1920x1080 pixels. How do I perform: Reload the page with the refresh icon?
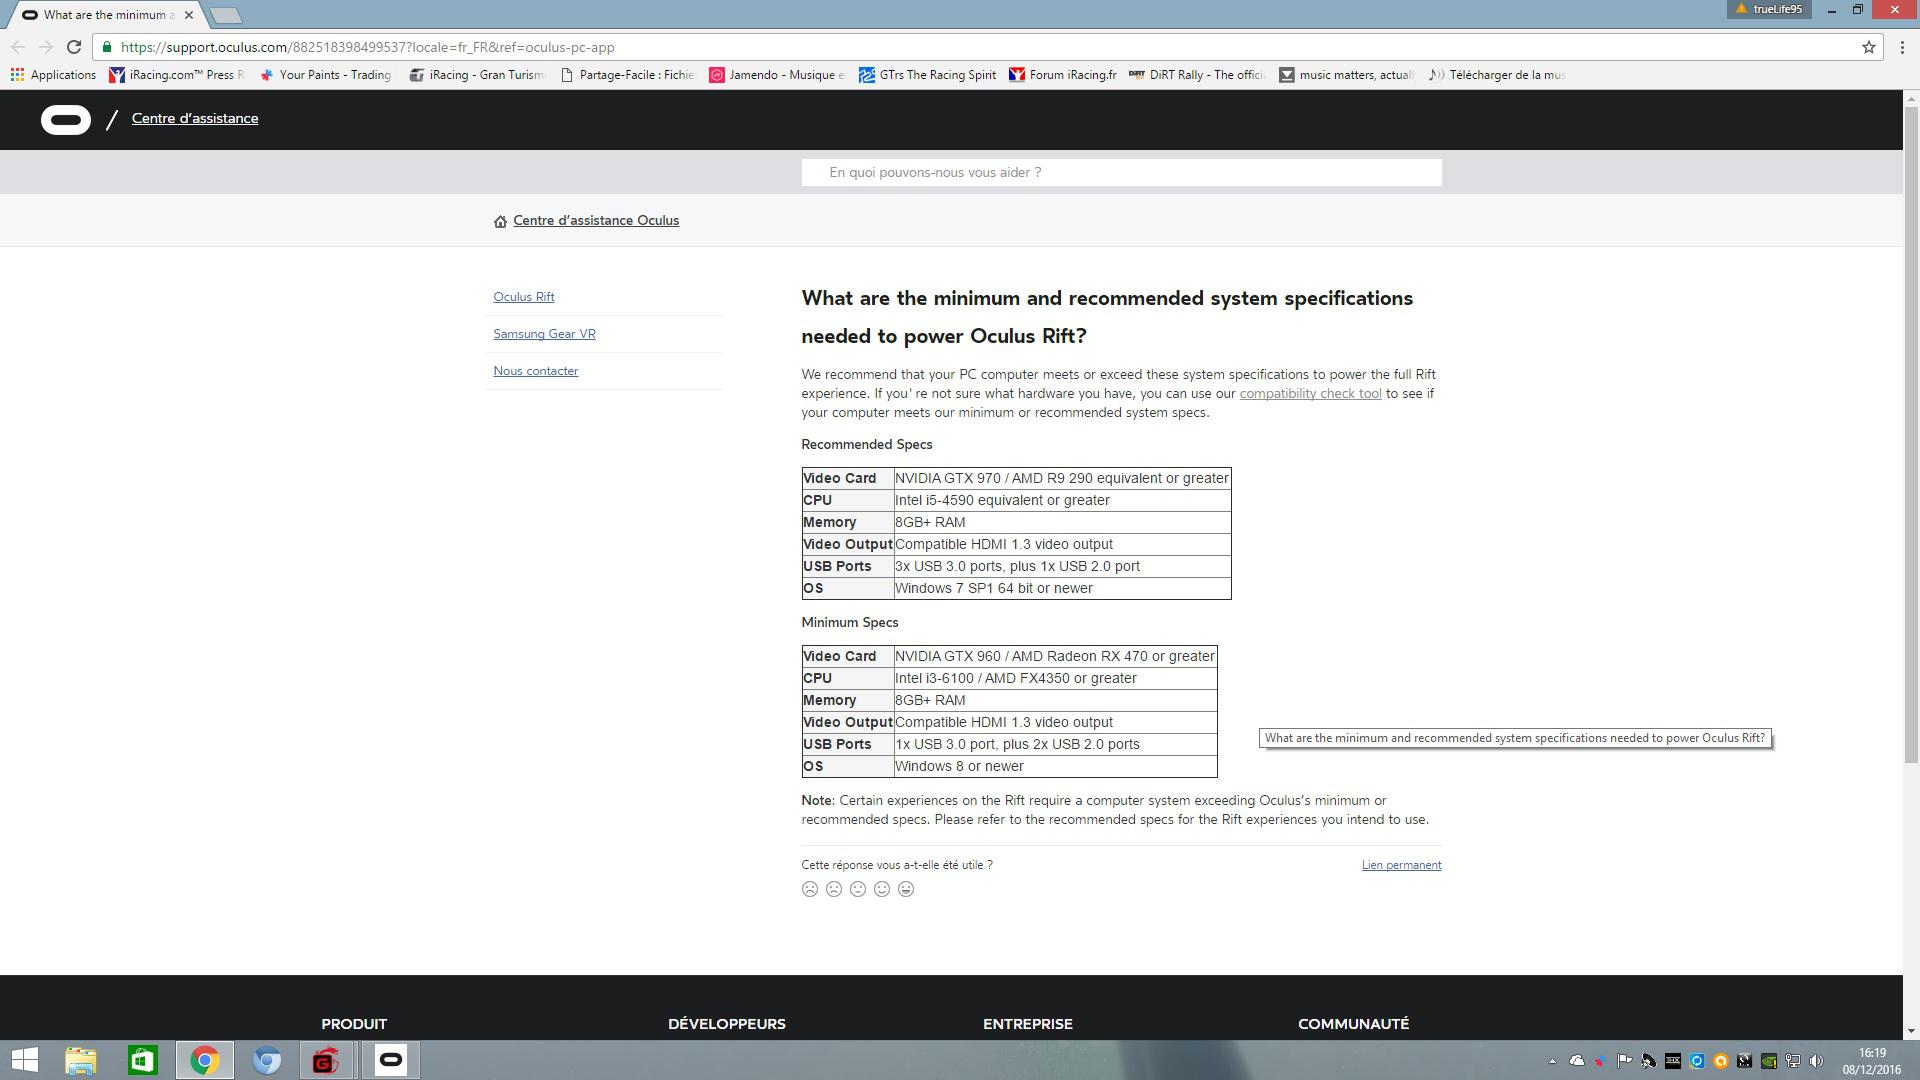tap(73, 47)
